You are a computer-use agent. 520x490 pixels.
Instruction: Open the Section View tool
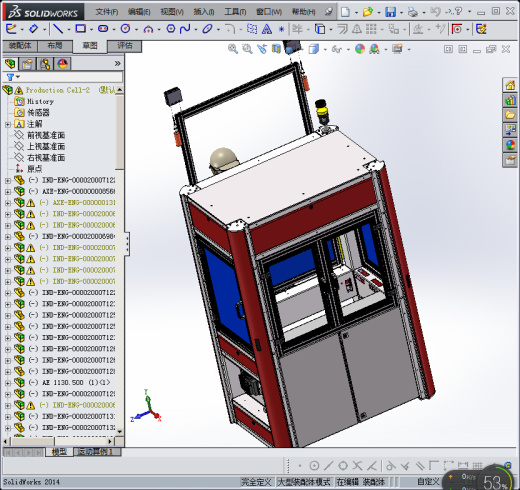click(276, 49)
